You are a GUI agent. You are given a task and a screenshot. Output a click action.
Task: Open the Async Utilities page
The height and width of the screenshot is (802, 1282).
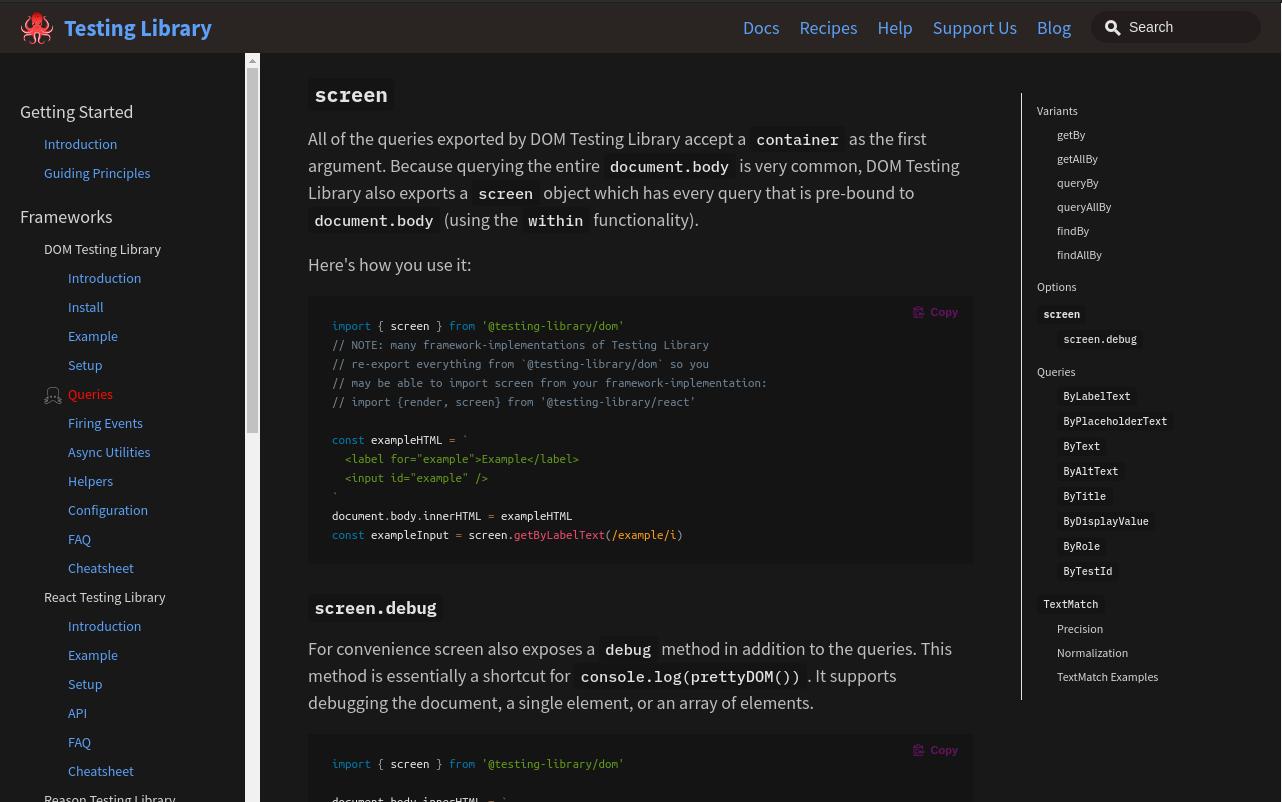click(109, 452)
